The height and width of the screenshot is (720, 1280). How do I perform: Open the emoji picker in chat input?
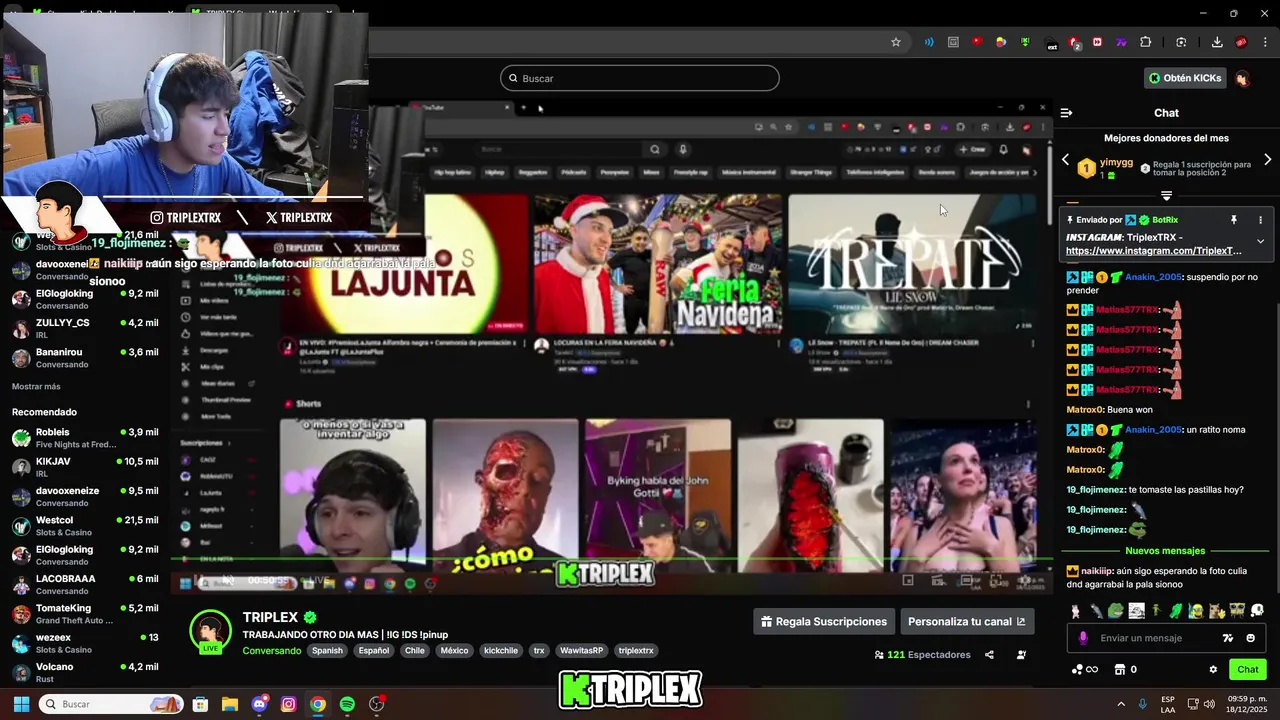click(x=1250, y=638)
